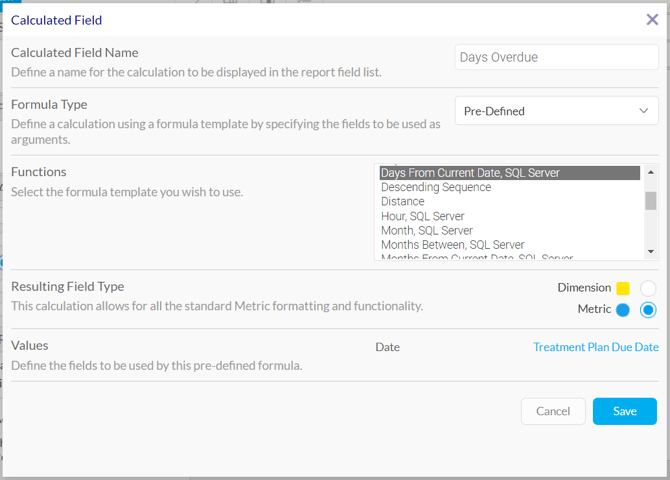Save the calculated field
670x480 pixels.
(x=624, y=411)
